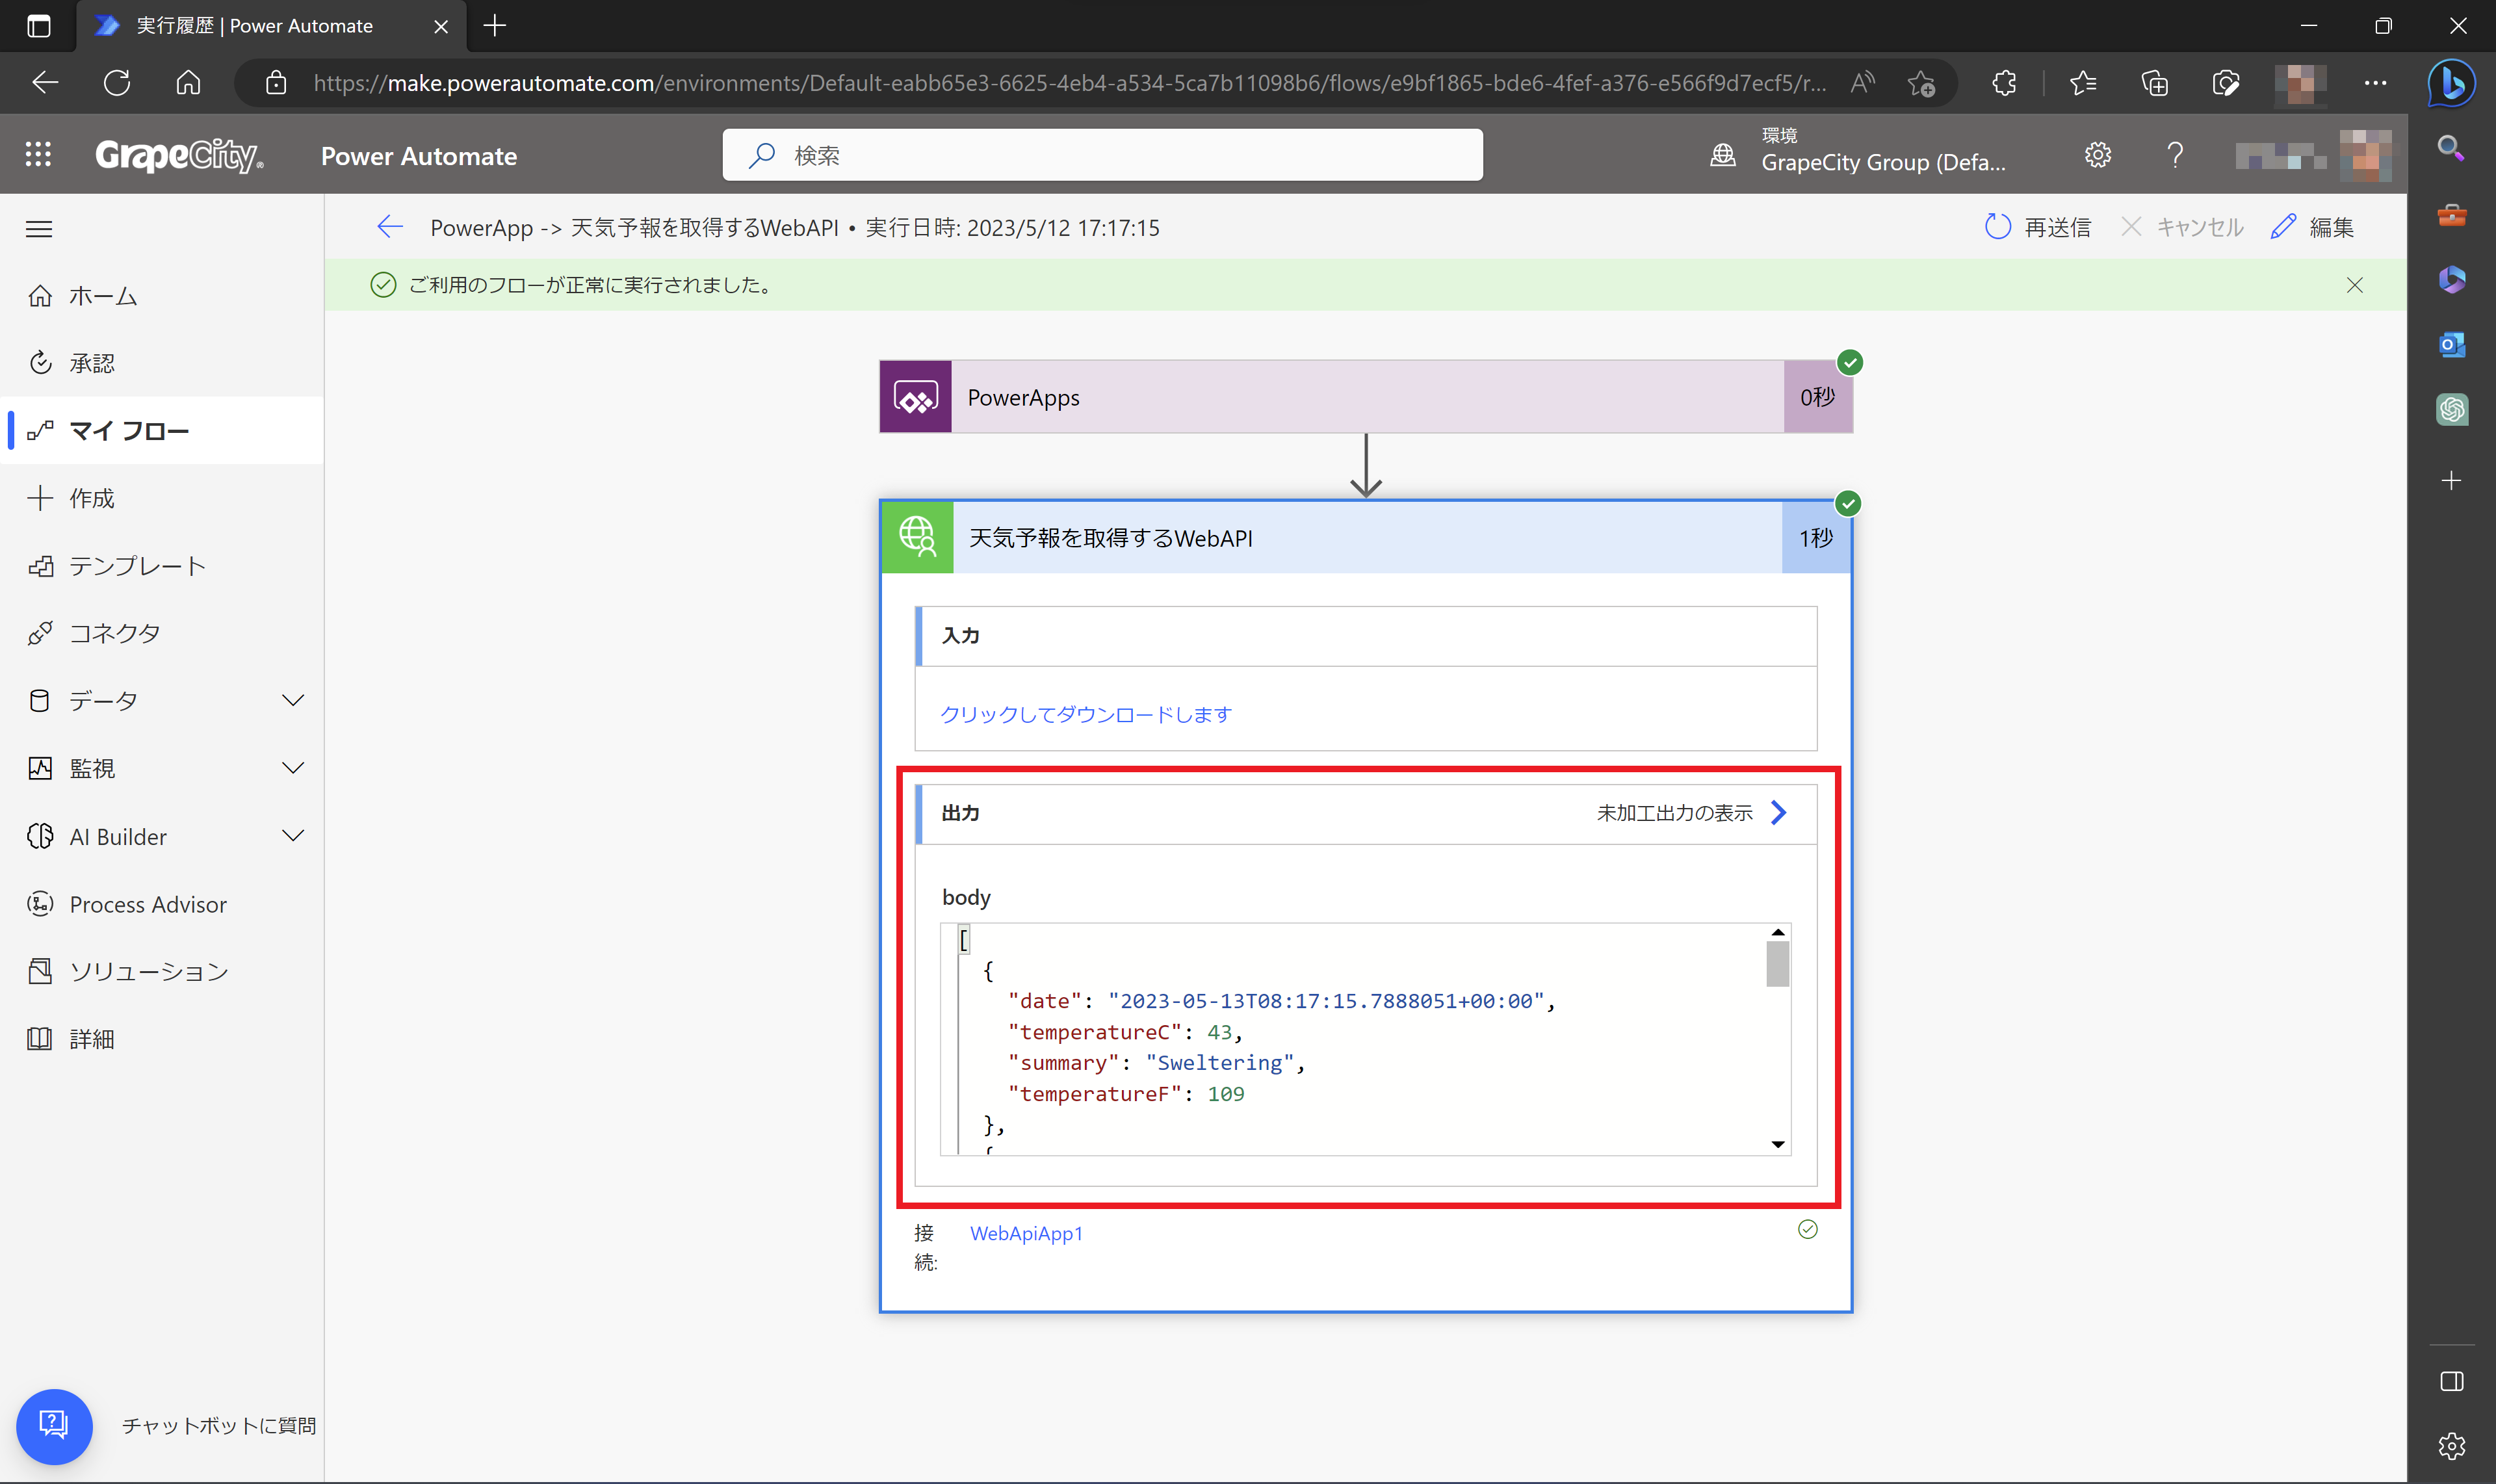Click the body JSON output box
The width and height of the screenshot is (2496, 1484).
point(1365,1039)
